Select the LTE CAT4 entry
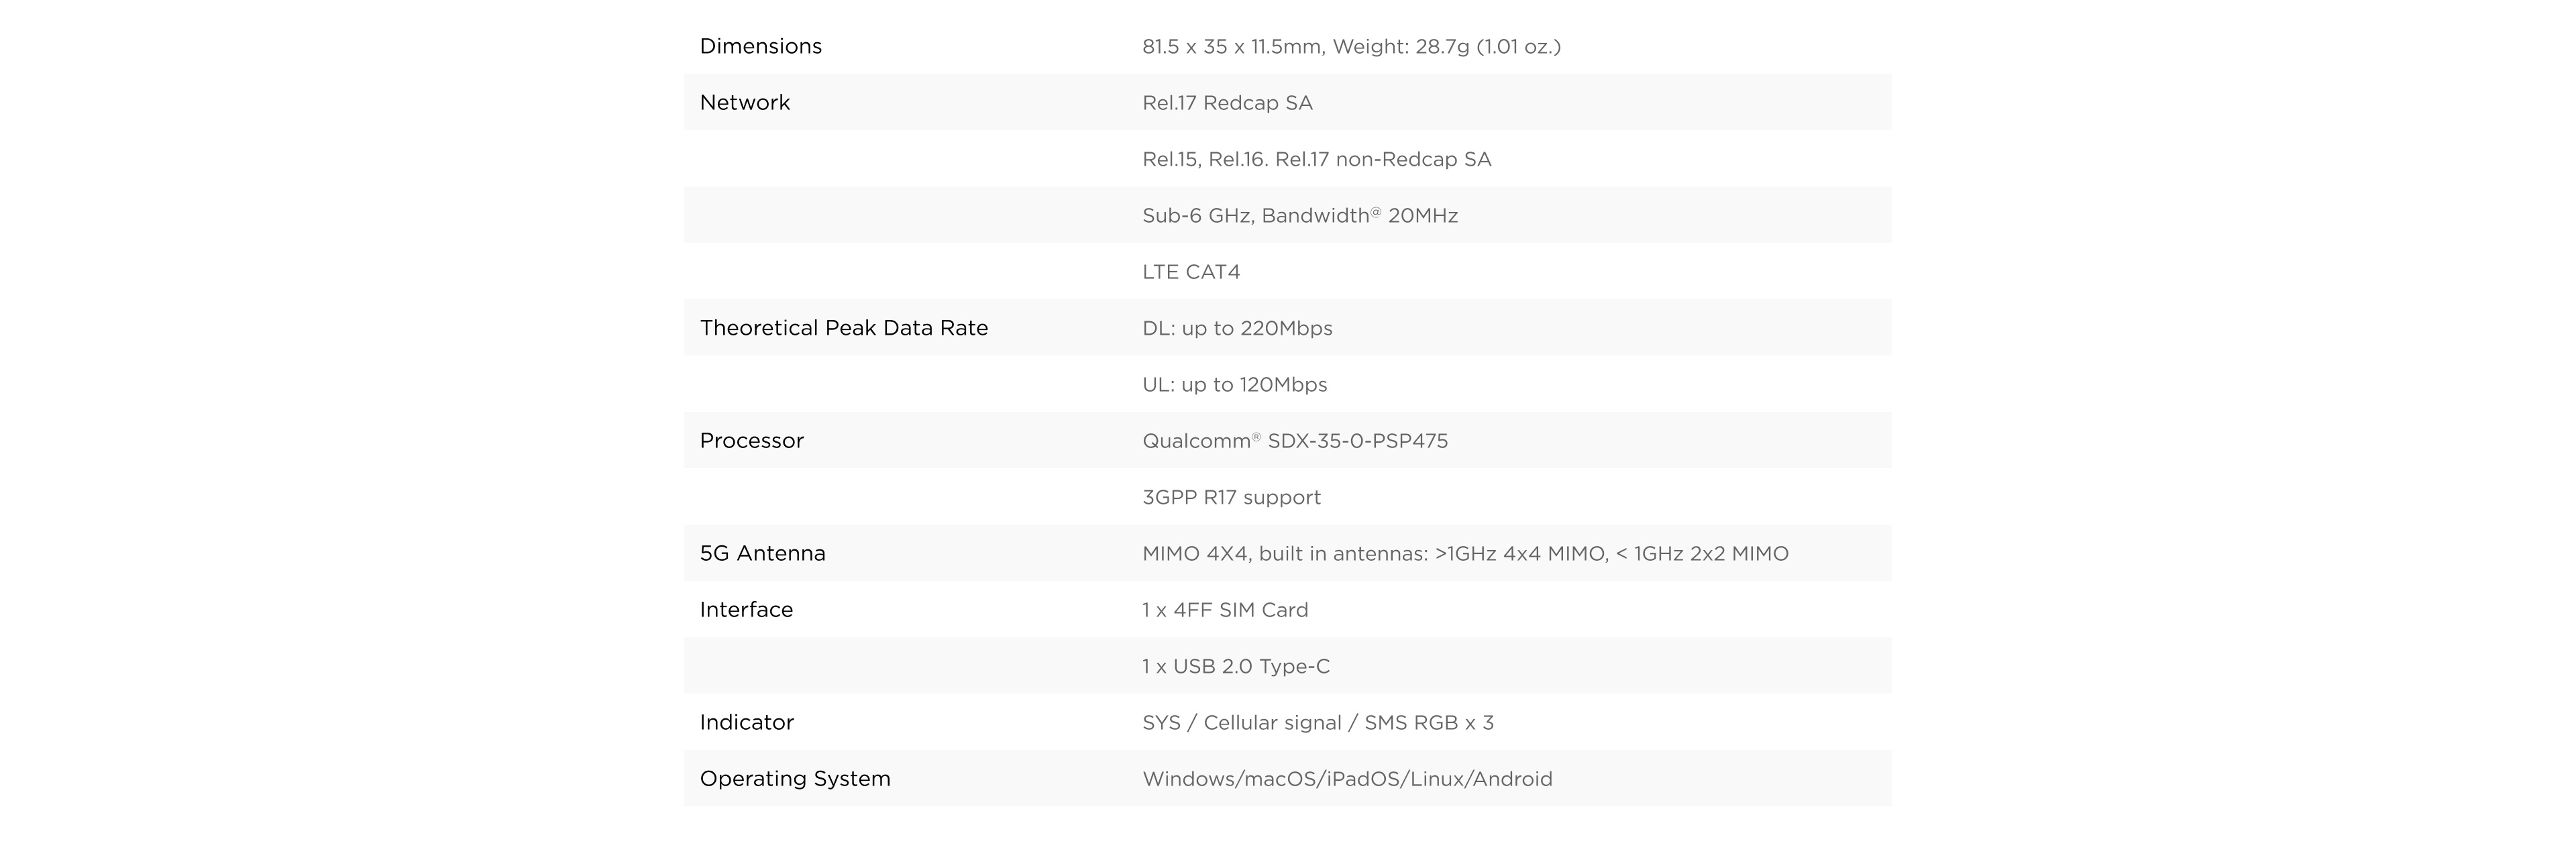This screenshot has width=2576, height=868. (1191, 272)
